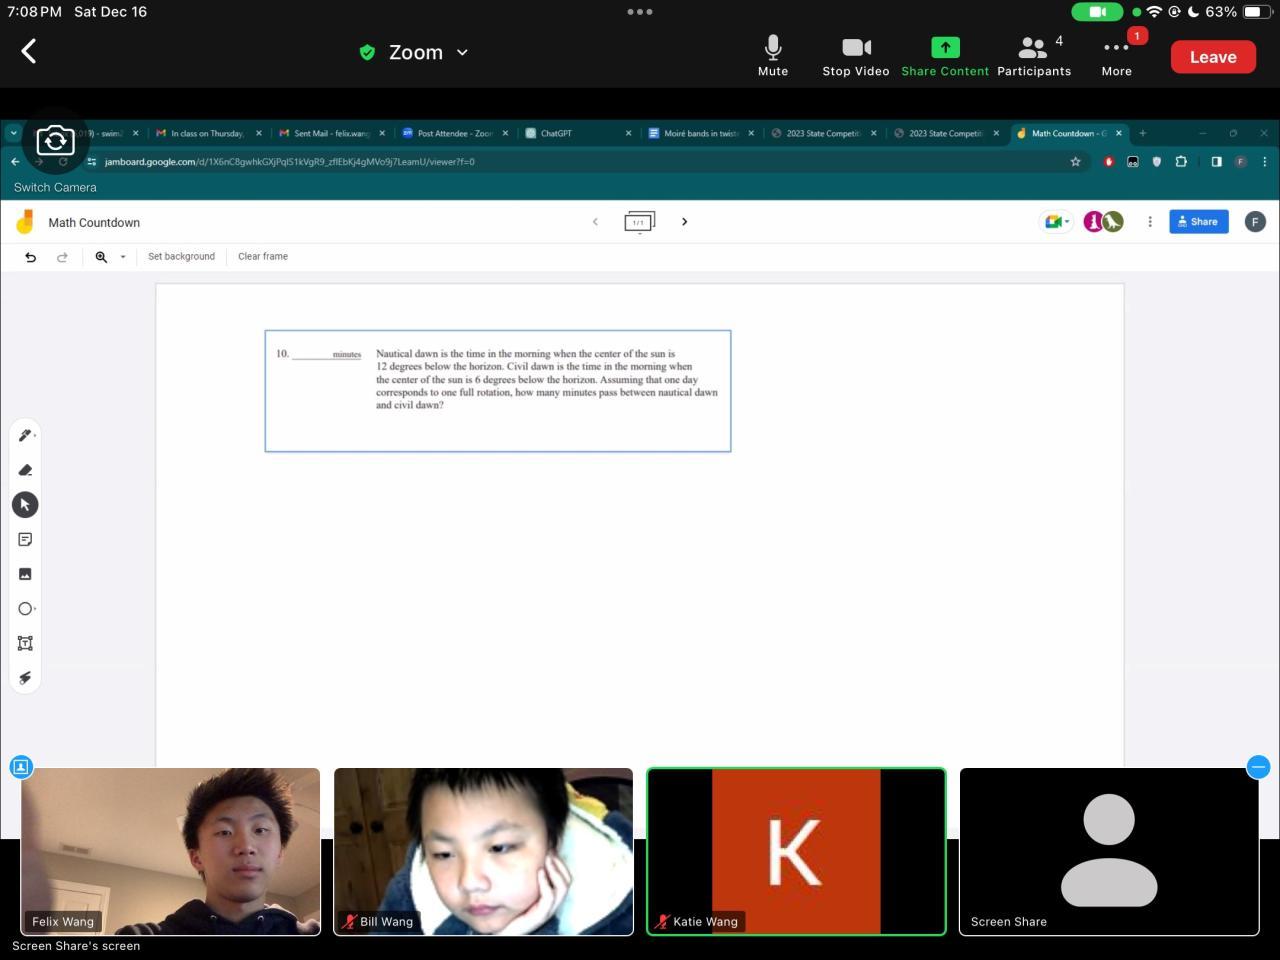Image resolution: width=1280 pixels, height=960 pixels.
Task: Open the Google Meet dropdown in Jamboard
Action: (1056, 222)
